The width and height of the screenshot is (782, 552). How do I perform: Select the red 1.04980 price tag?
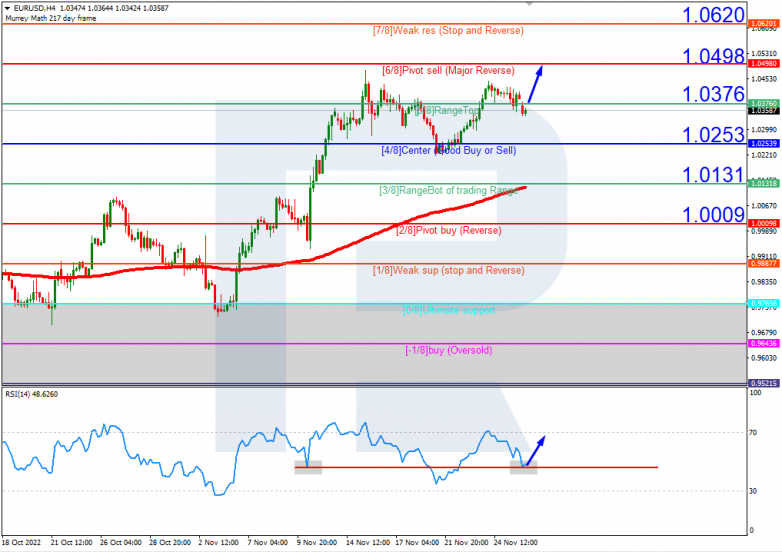coord(764,63)
